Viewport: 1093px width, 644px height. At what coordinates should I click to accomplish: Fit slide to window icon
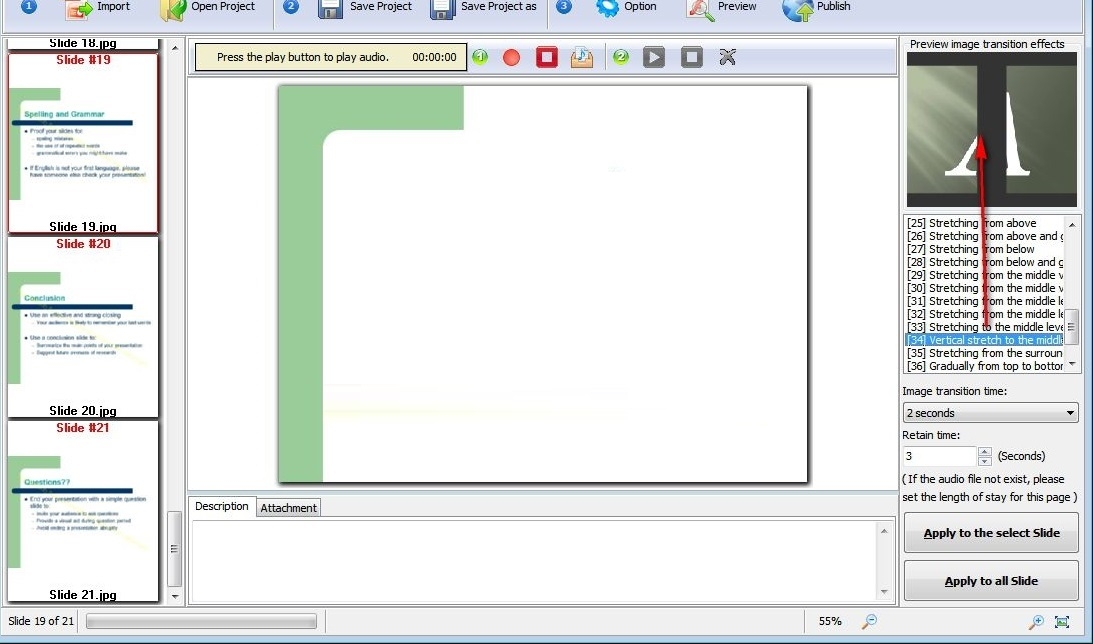click(1062, 621)
